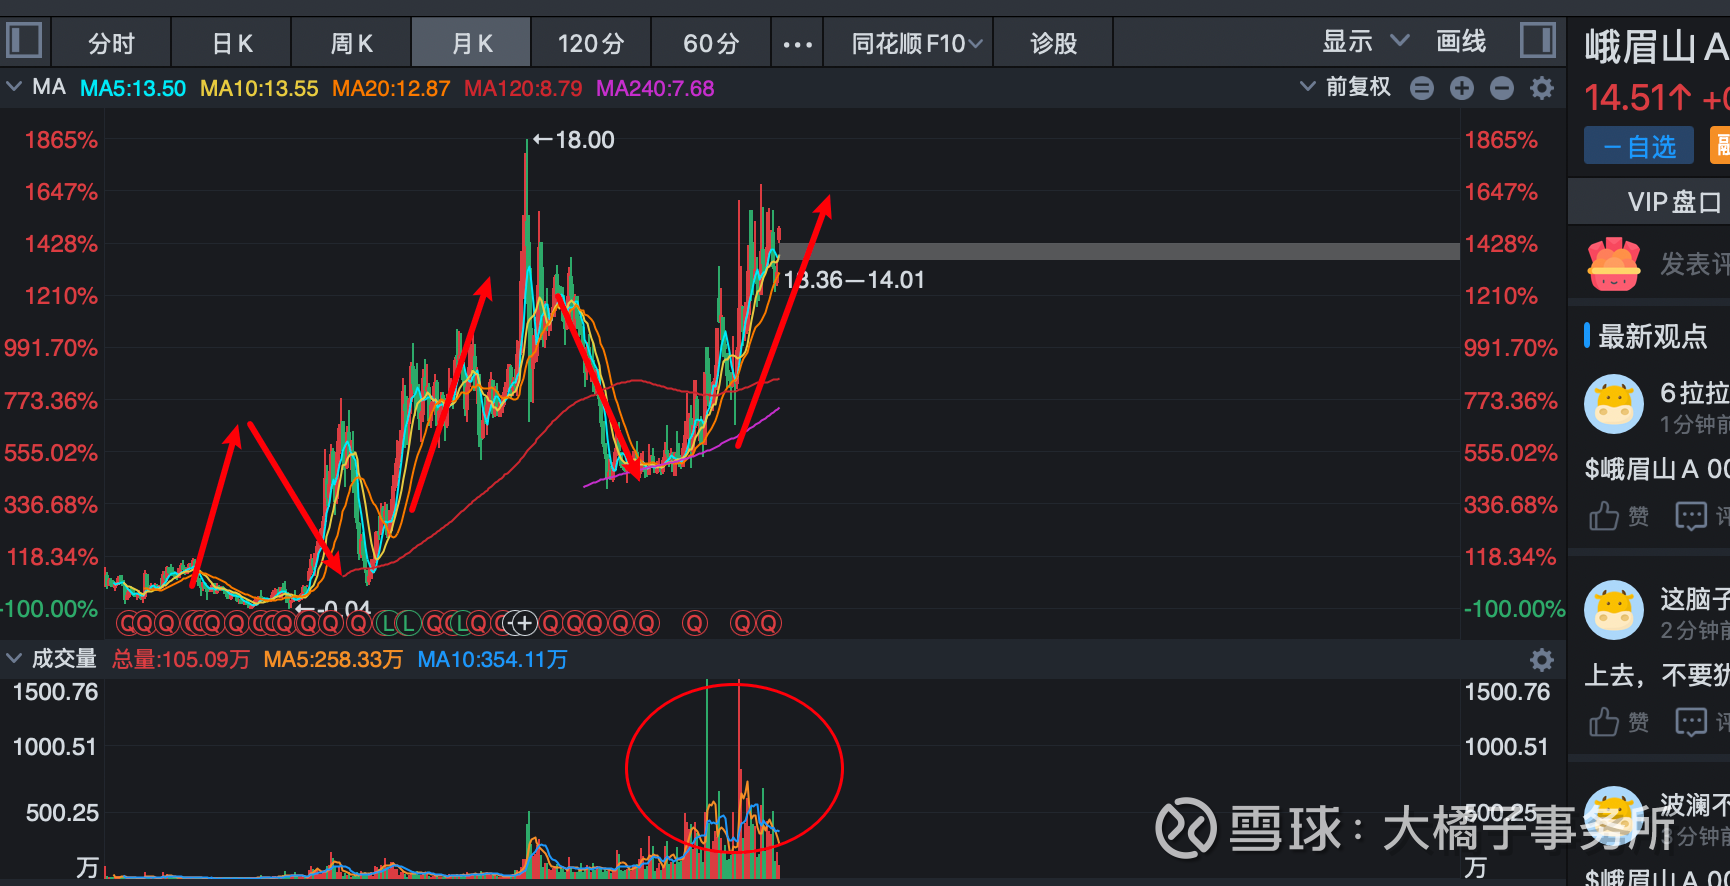Screen dimensions: 1730x886
Task: Toggle the left sidebar panel icon
Action: pos(24,41)
